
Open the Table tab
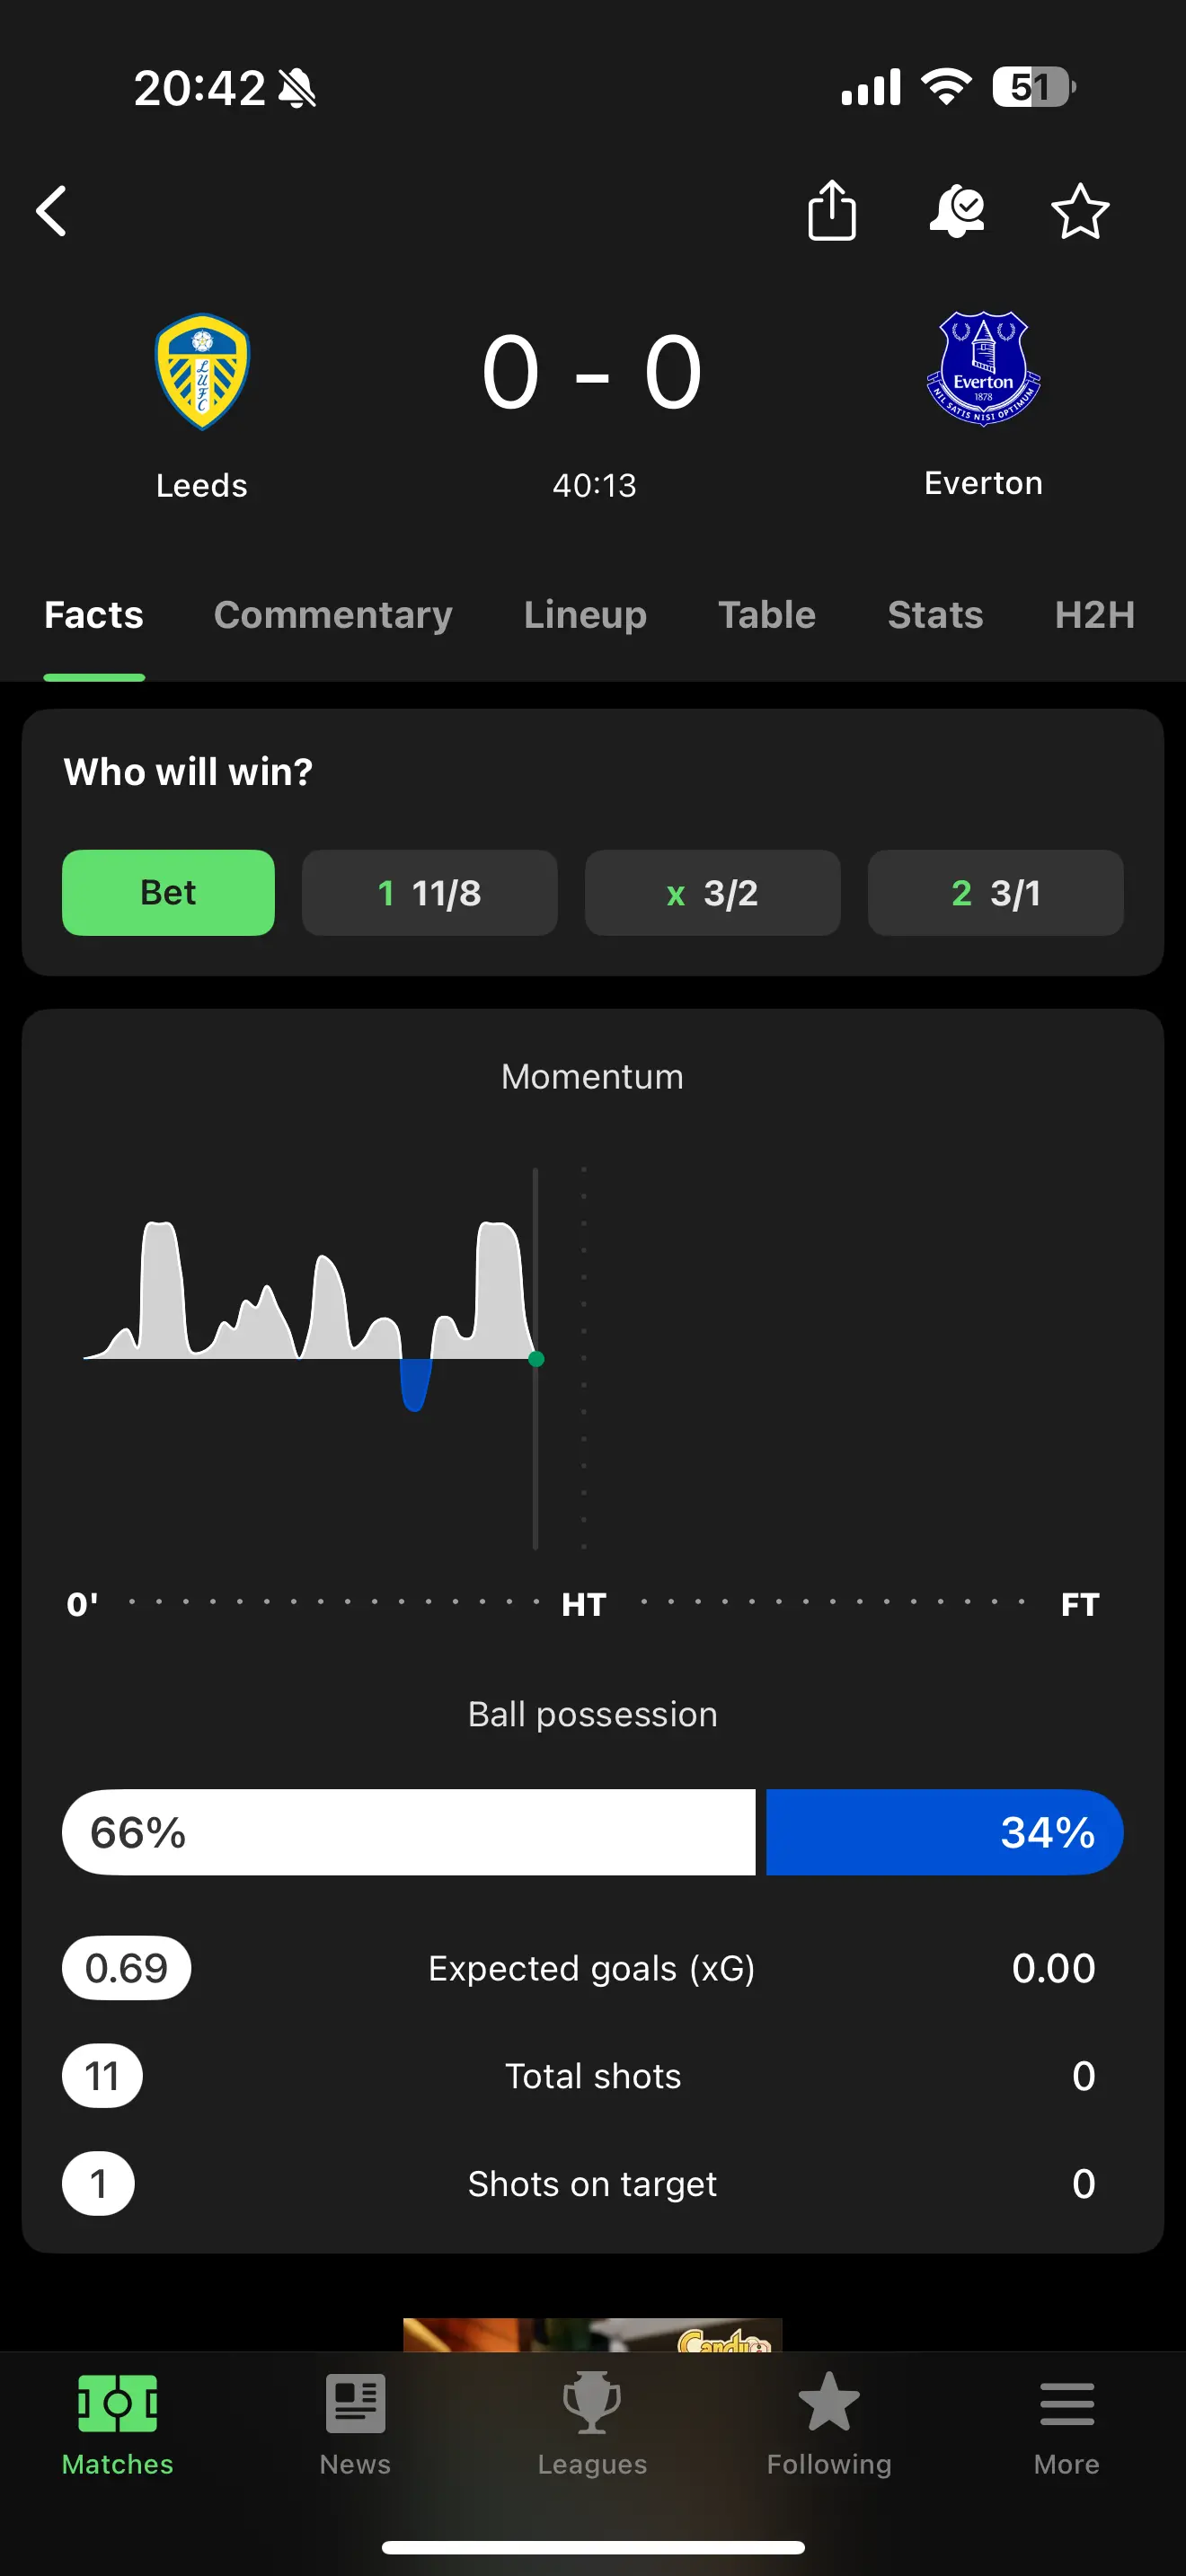(x=767, y=615)
